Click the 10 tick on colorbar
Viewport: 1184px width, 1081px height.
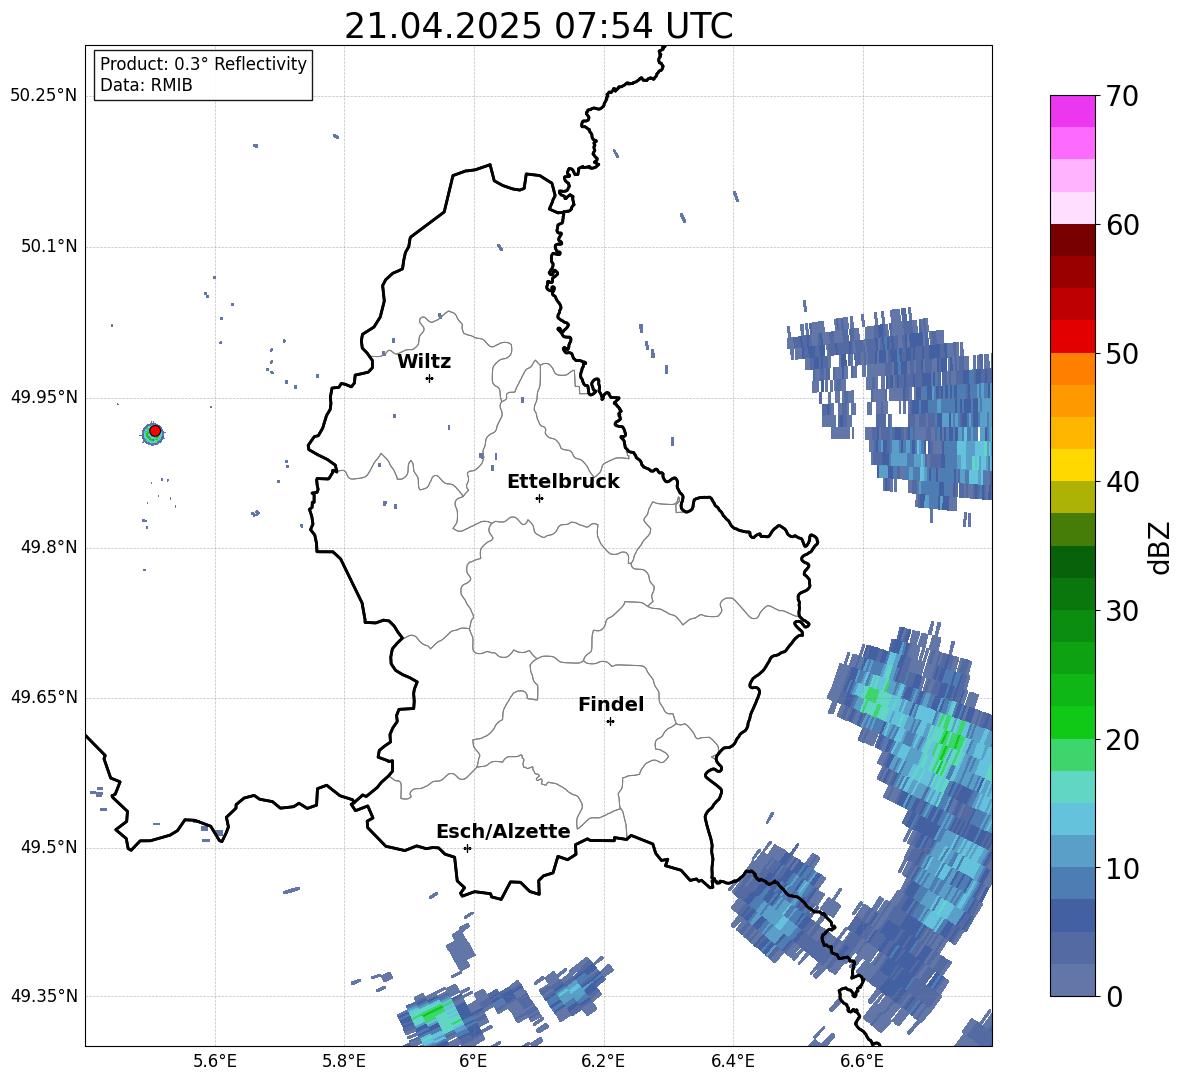click(x=1122, y=868)
